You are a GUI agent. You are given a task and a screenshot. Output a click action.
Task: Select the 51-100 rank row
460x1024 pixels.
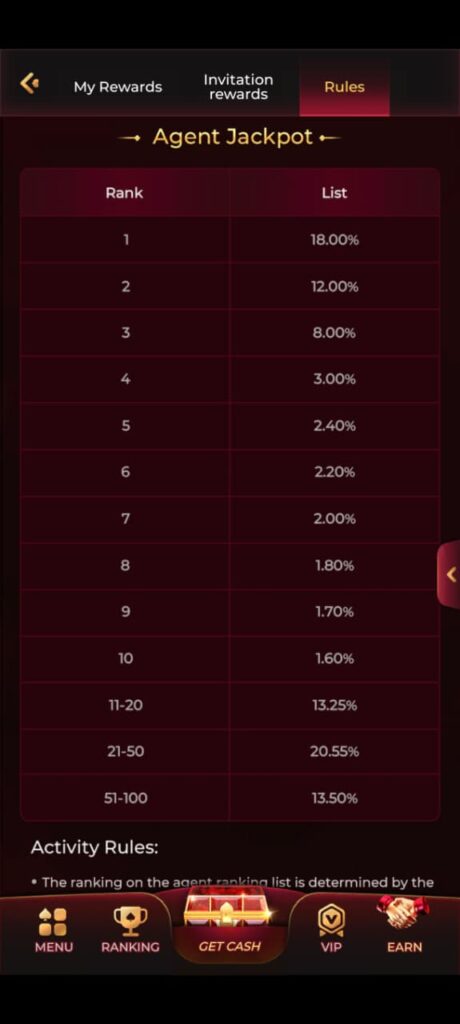click(230, 798)
